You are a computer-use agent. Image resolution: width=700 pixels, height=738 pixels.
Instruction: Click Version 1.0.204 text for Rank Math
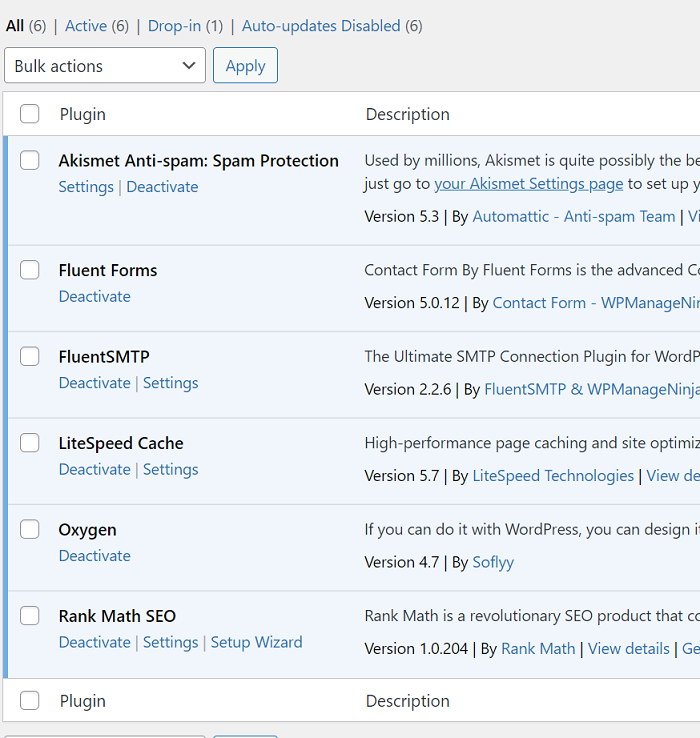coord(416,649)
